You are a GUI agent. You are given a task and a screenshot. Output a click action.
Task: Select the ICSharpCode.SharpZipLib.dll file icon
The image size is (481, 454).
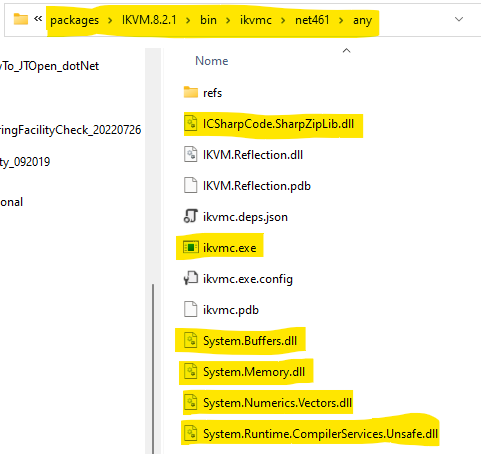pyautogui.click(x=191, y=124)
